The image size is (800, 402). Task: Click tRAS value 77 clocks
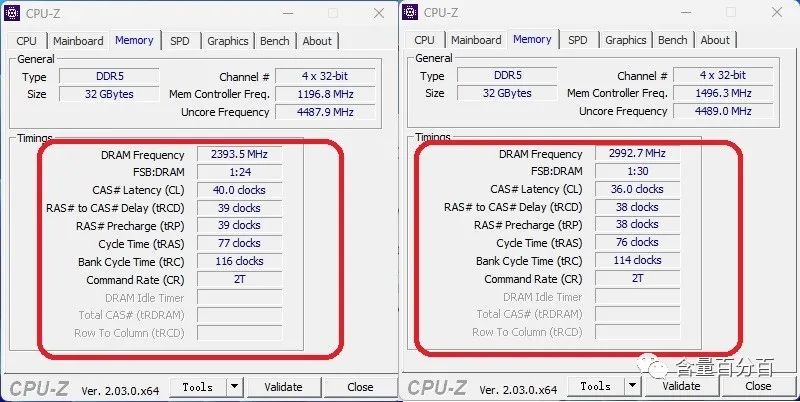click(x=239, y=243)
